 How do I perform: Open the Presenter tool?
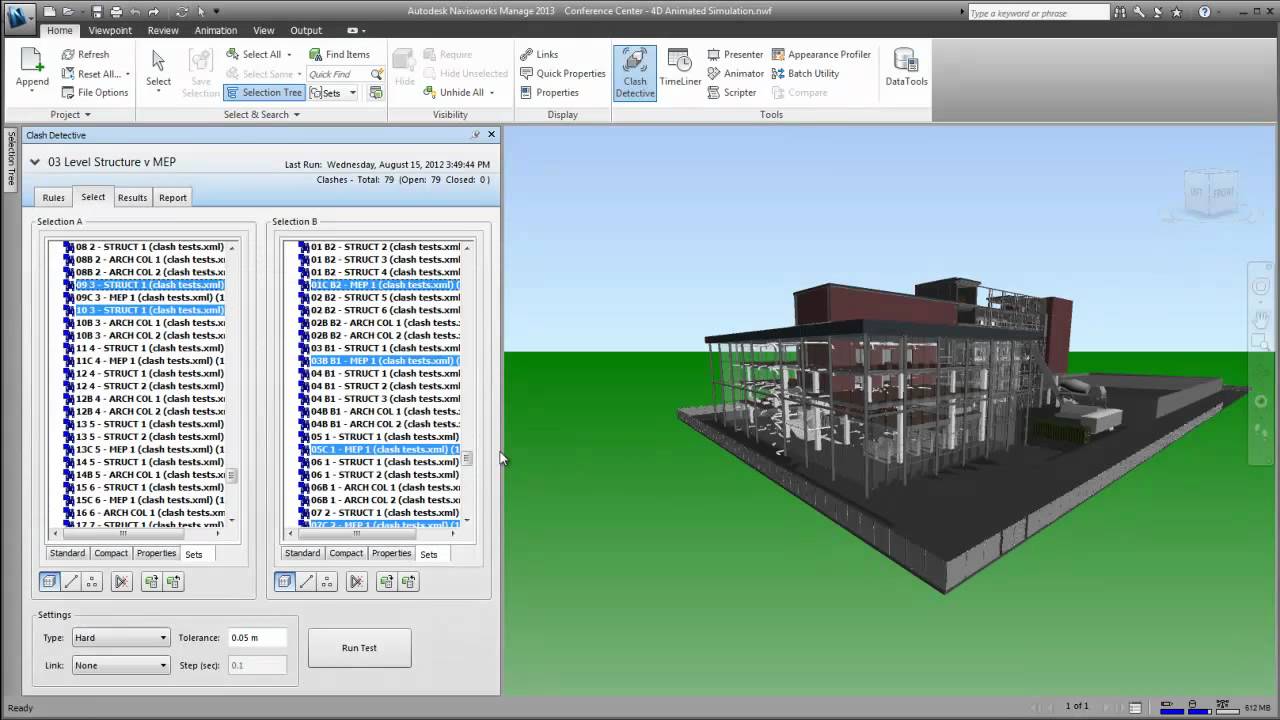point(739,54)
